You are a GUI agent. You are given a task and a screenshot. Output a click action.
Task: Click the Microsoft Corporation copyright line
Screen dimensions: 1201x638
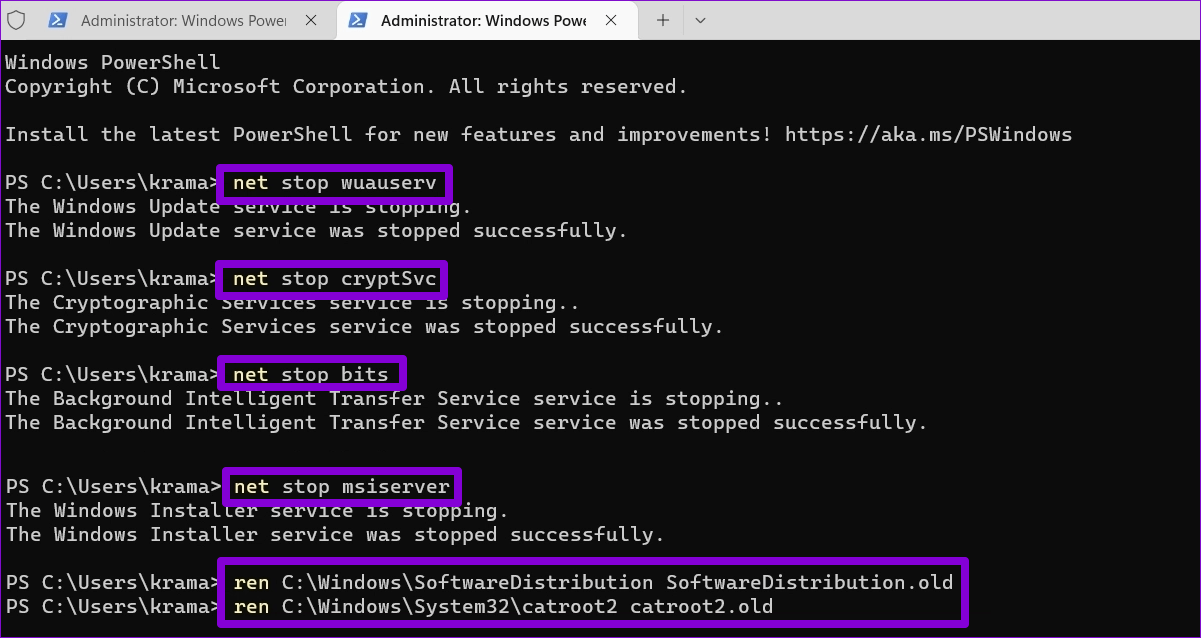click(346, 86)
